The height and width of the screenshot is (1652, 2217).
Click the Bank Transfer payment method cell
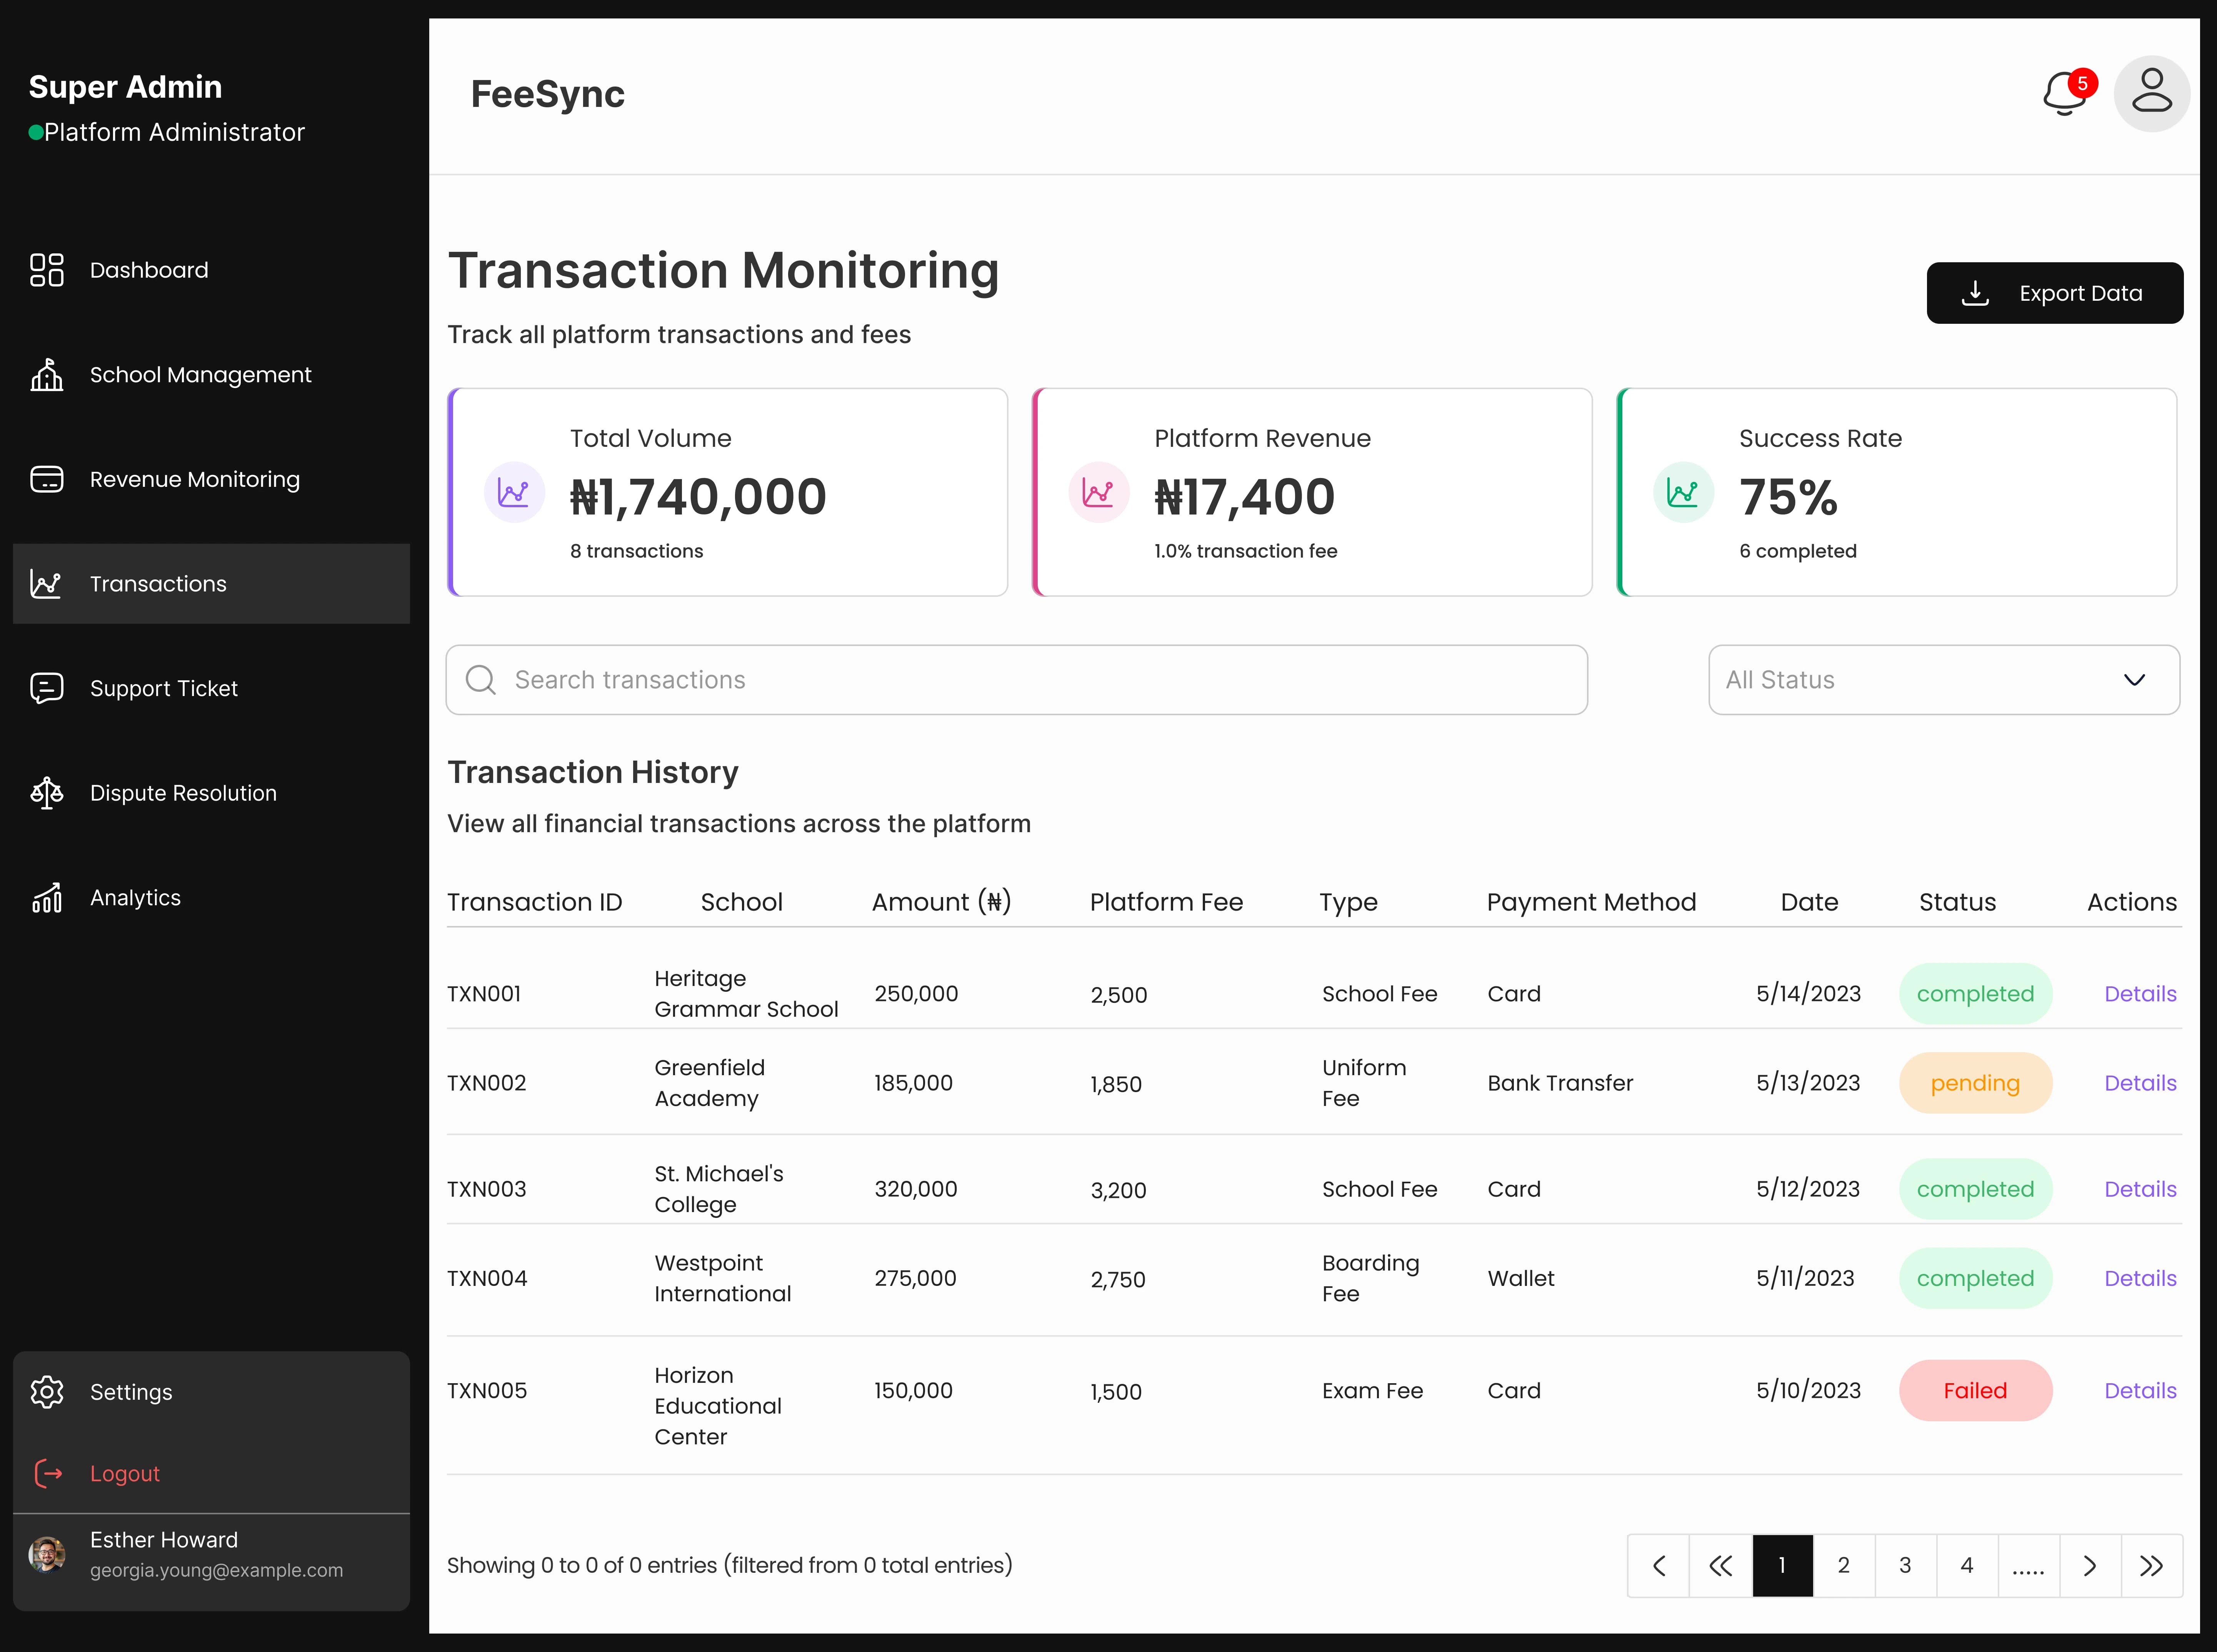(x=1560, y=1083)
